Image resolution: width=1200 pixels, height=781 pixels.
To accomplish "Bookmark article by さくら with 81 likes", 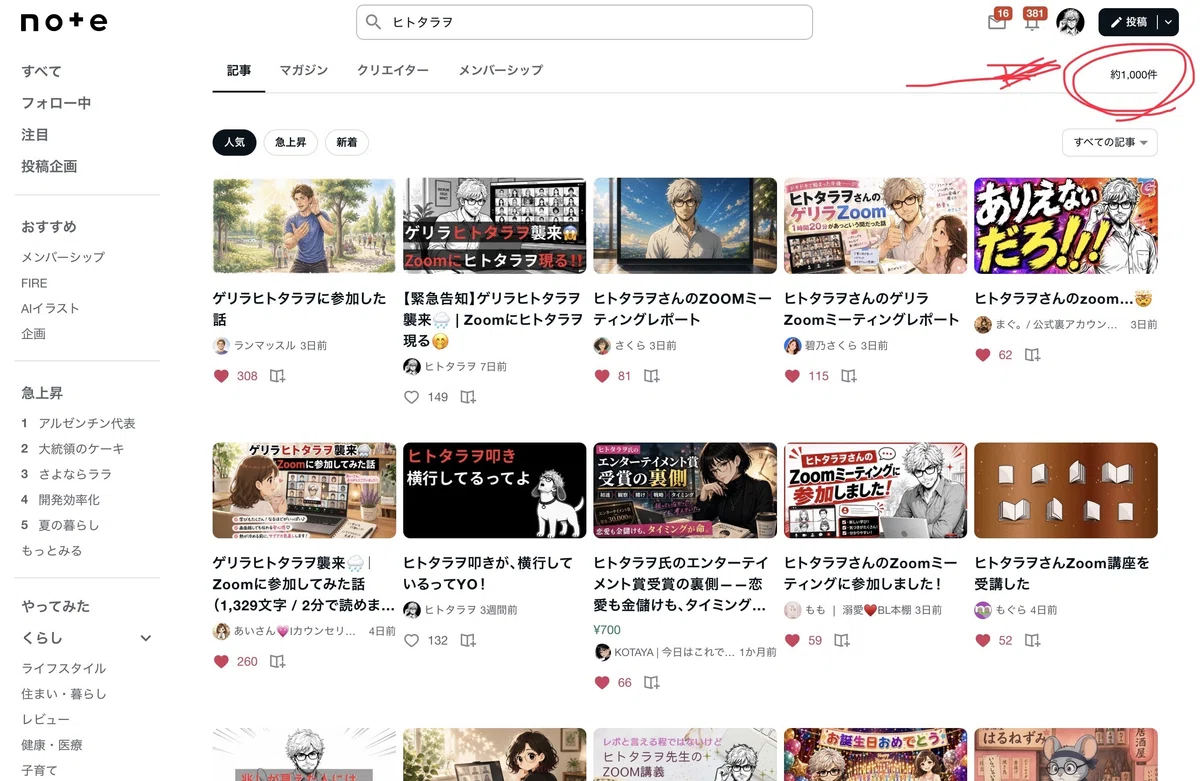I will point(651,377).
